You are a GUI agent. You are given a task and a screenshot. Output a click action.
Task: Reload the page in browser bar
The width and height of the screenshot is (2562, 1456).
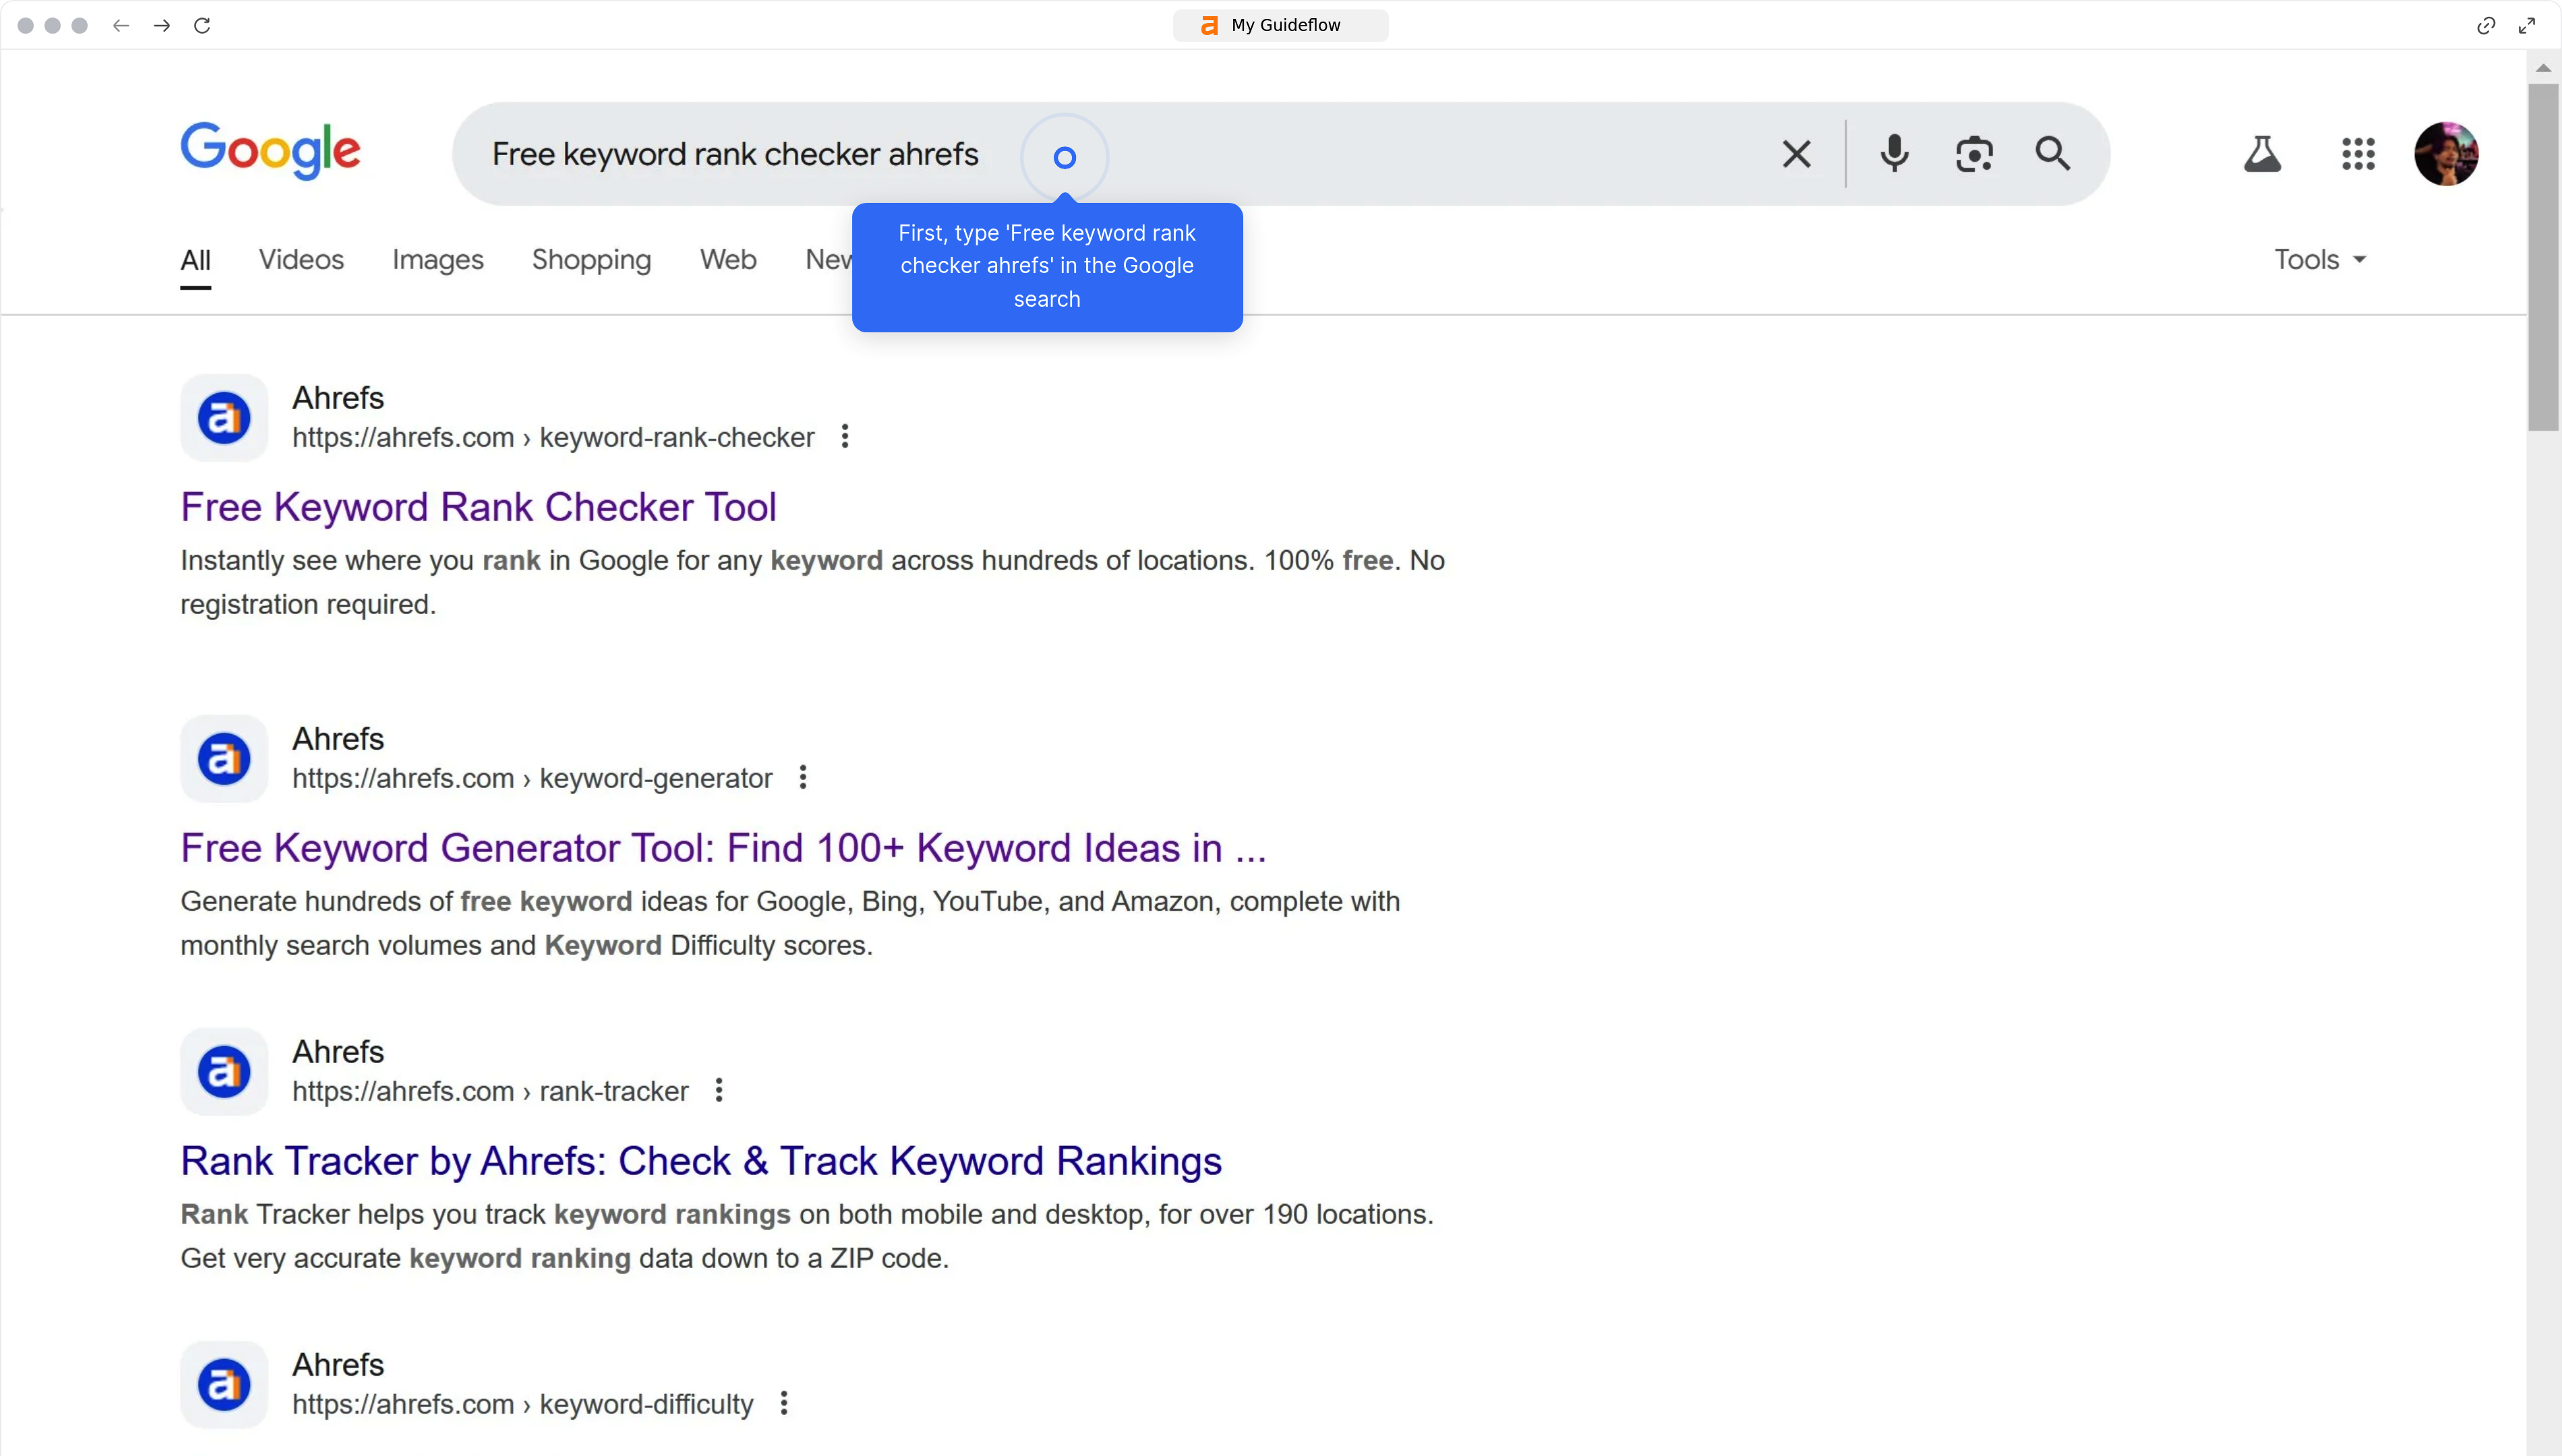tap(202, 25)
